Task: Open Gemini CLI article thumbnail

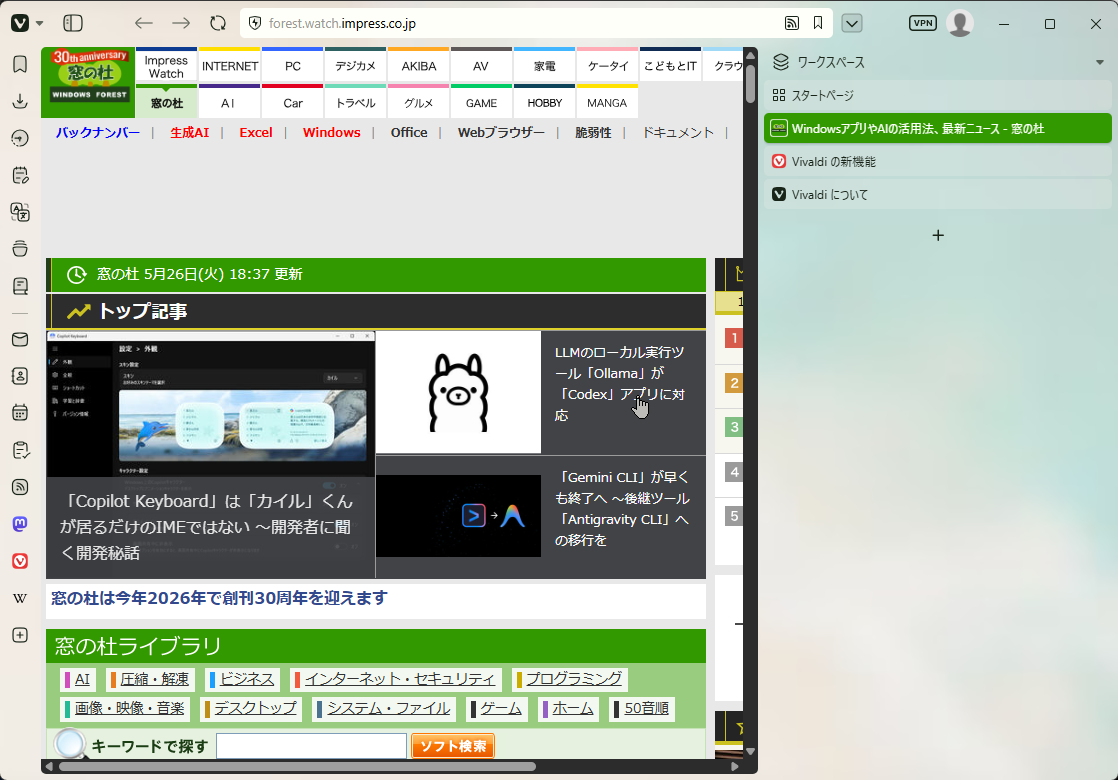Action: (458, 516)
